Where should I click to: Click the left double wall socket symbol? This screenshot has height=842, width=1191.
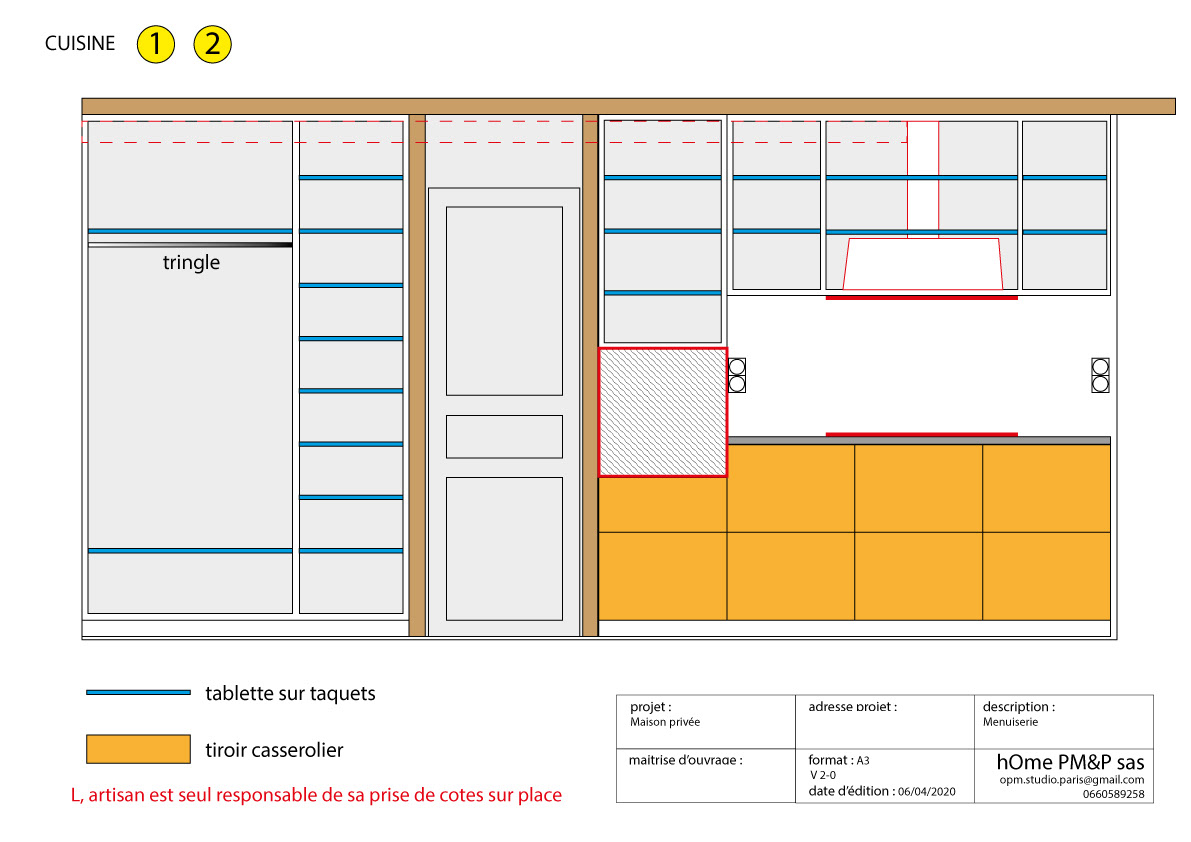(737, 376)
